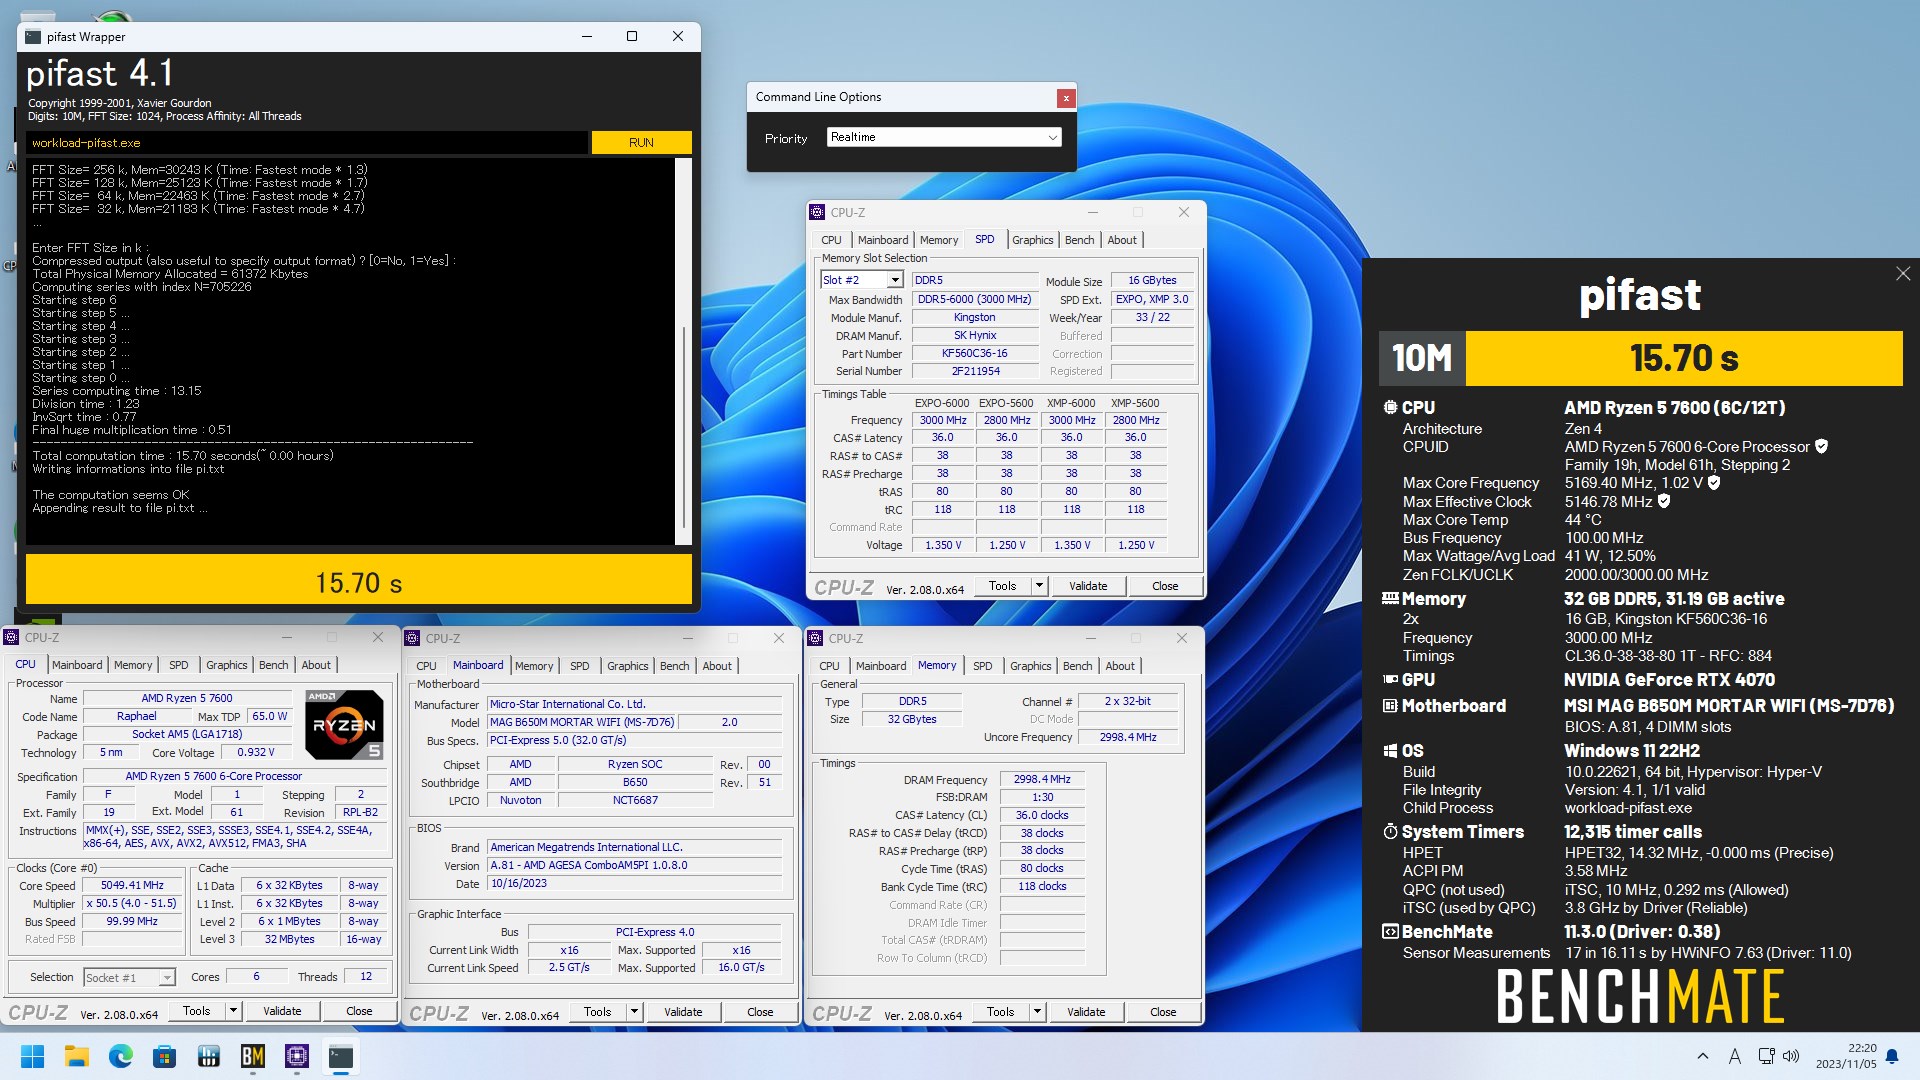Close the BenchMate pifast result panel
Screen dimensions: 1920x1080
click(x=1902, y=273)
